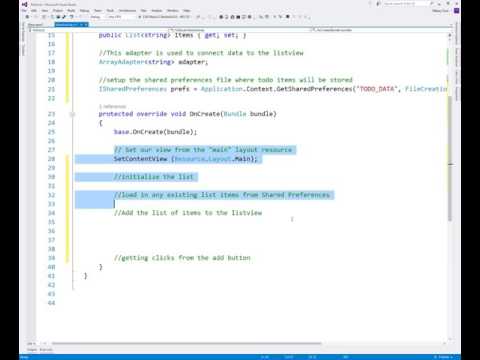Open the Architecture menu

pos(127,11)
